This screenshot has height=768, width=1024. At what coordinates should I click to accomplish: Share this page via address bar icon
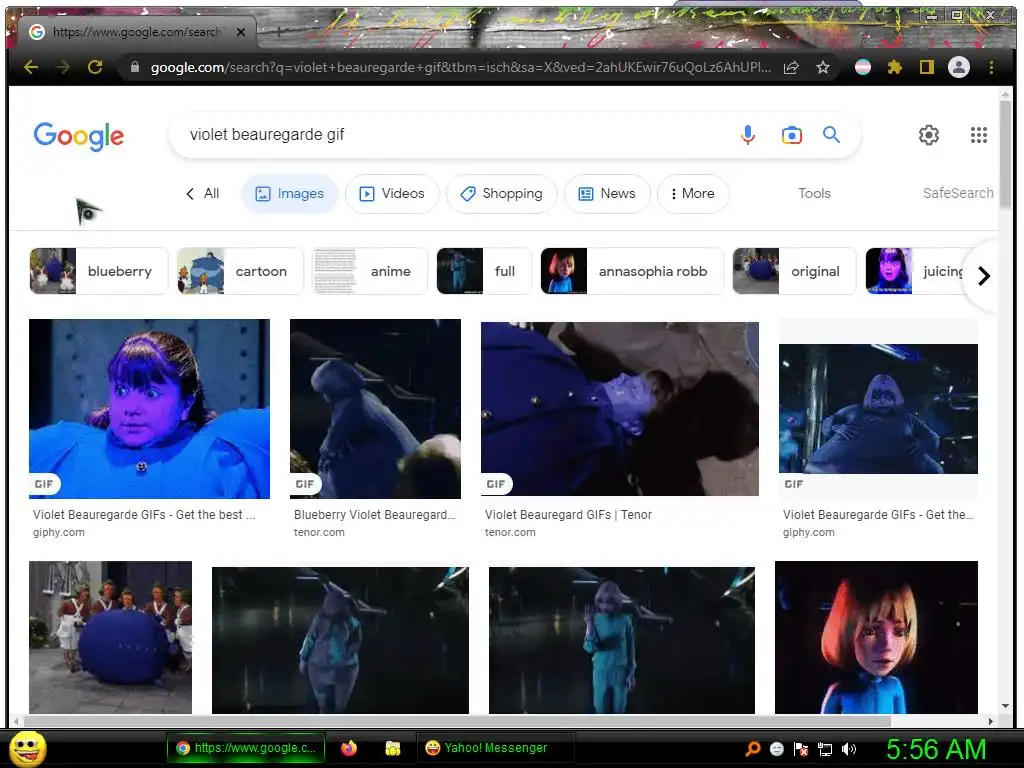791,67
